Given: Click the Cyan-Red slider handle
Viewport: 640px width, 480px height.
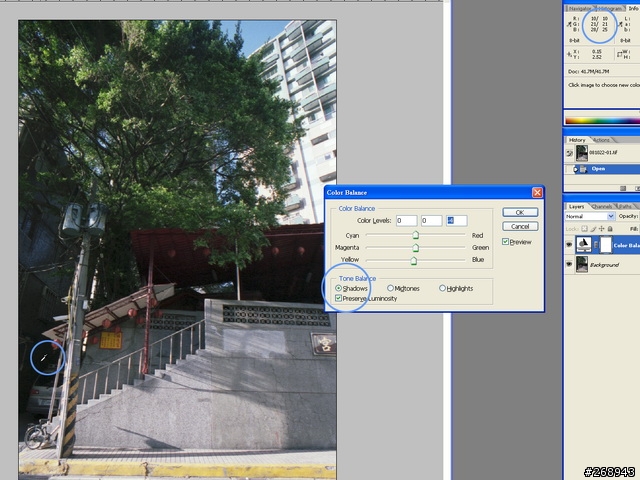Looking at the screenshot, I should pyautogui.click(x=416, y=235).
